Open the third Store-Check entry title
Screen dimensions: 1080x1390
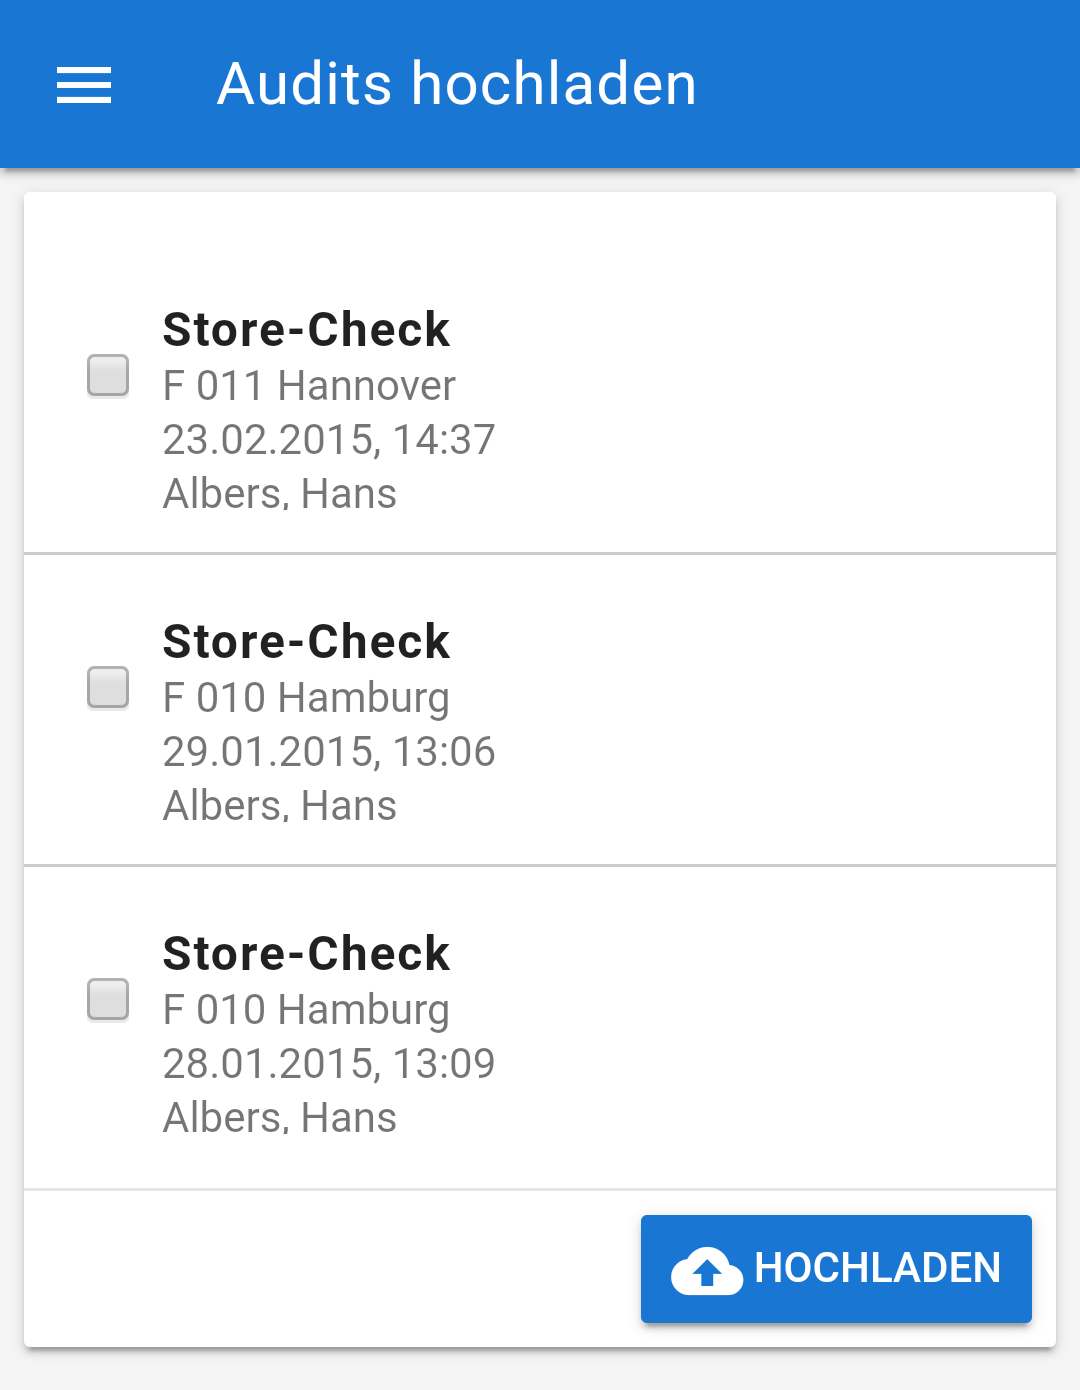click(x=306, y=954)
